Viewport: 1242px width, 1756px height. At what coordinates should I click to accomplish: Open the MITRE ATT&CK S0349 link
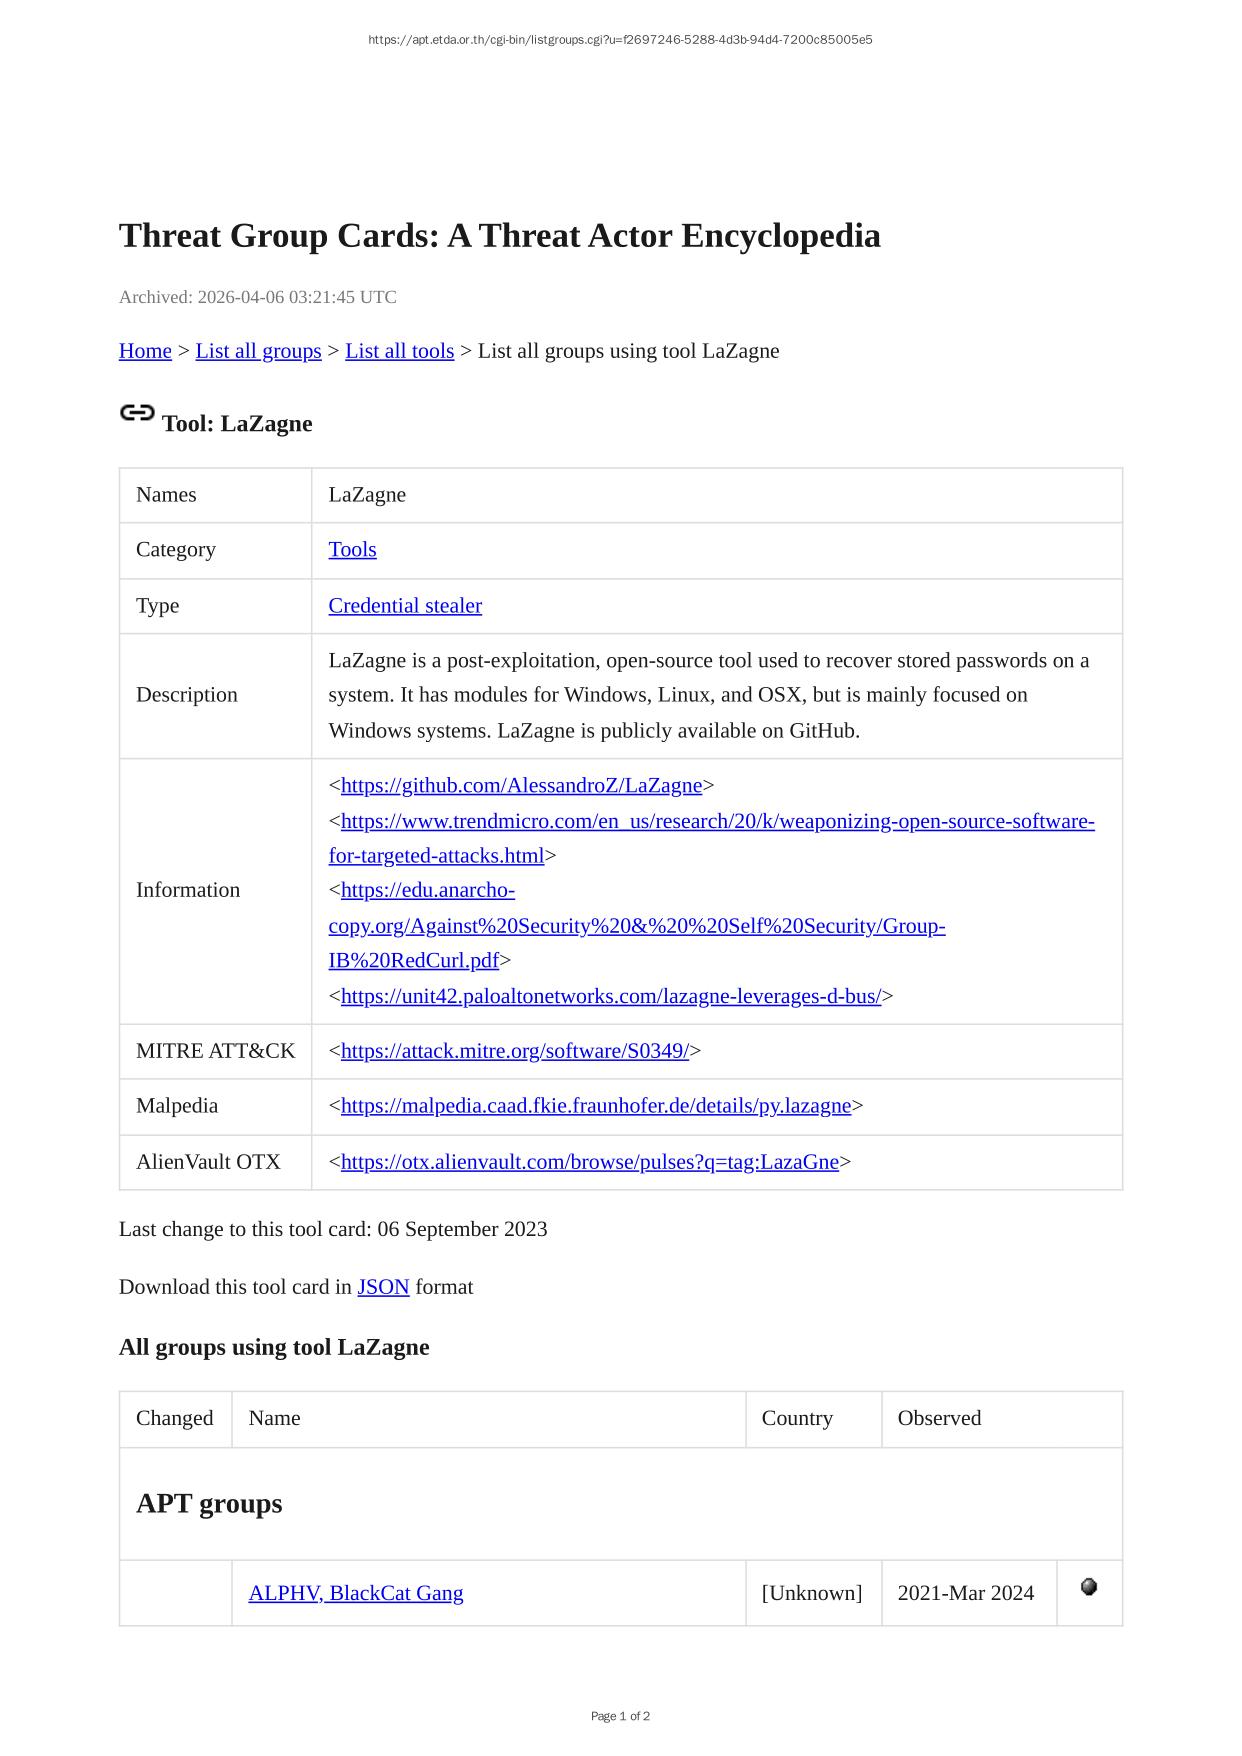coord(514,1051)
